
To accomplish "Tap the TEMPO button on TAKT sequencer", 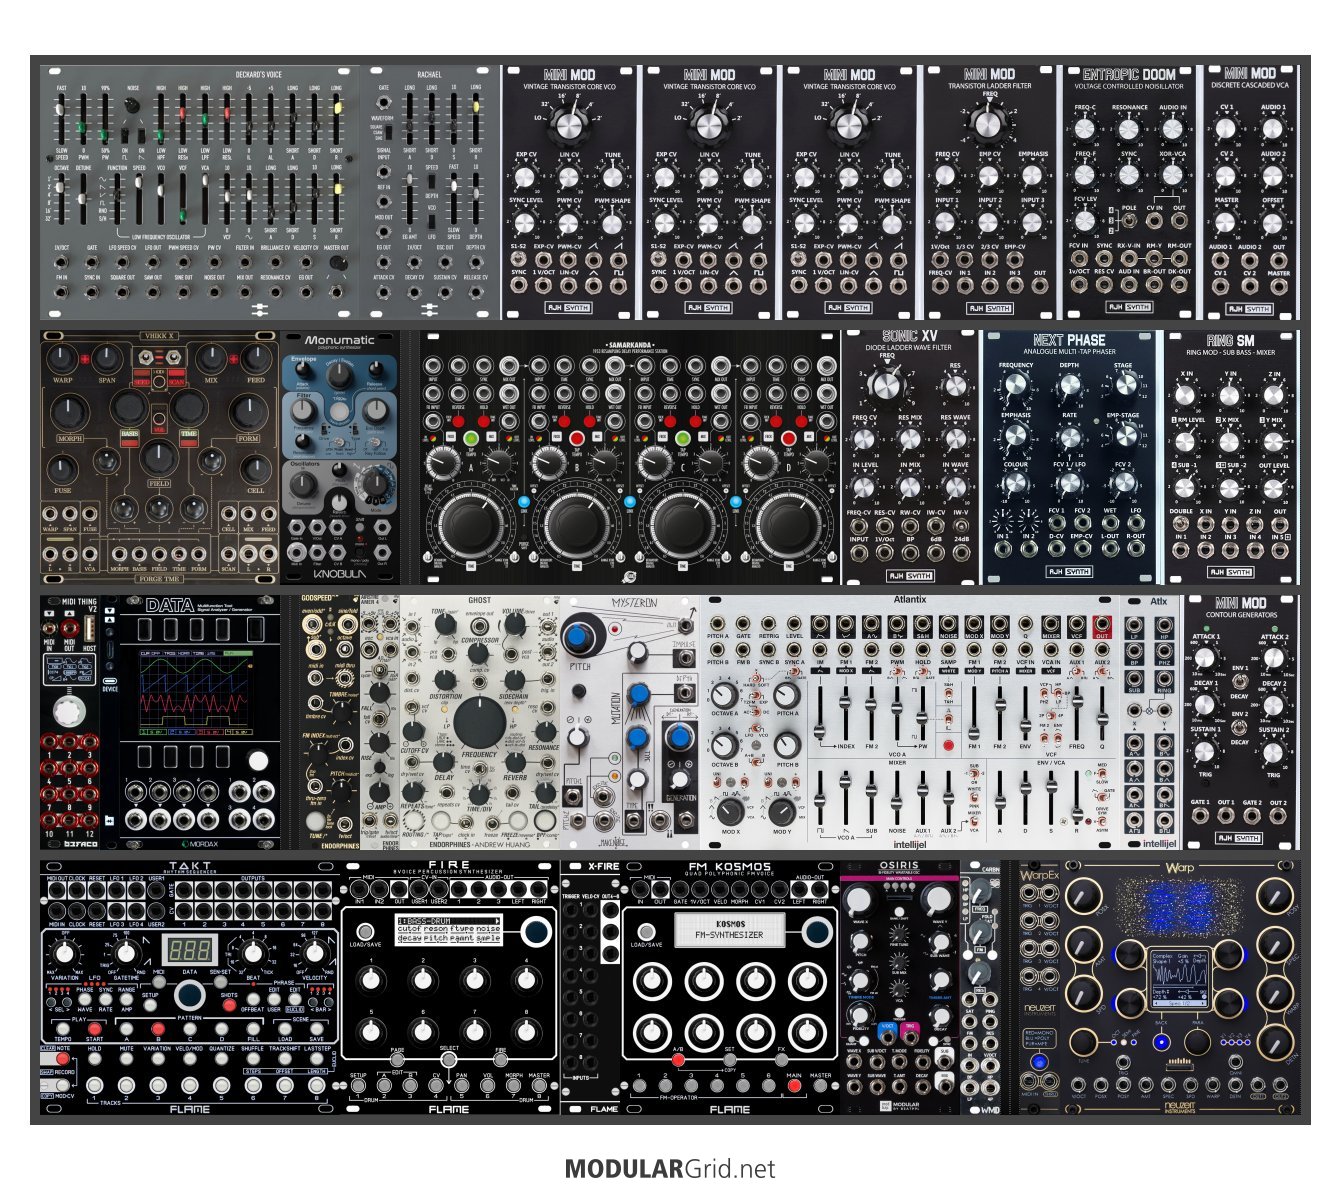I will point(62,1029).
